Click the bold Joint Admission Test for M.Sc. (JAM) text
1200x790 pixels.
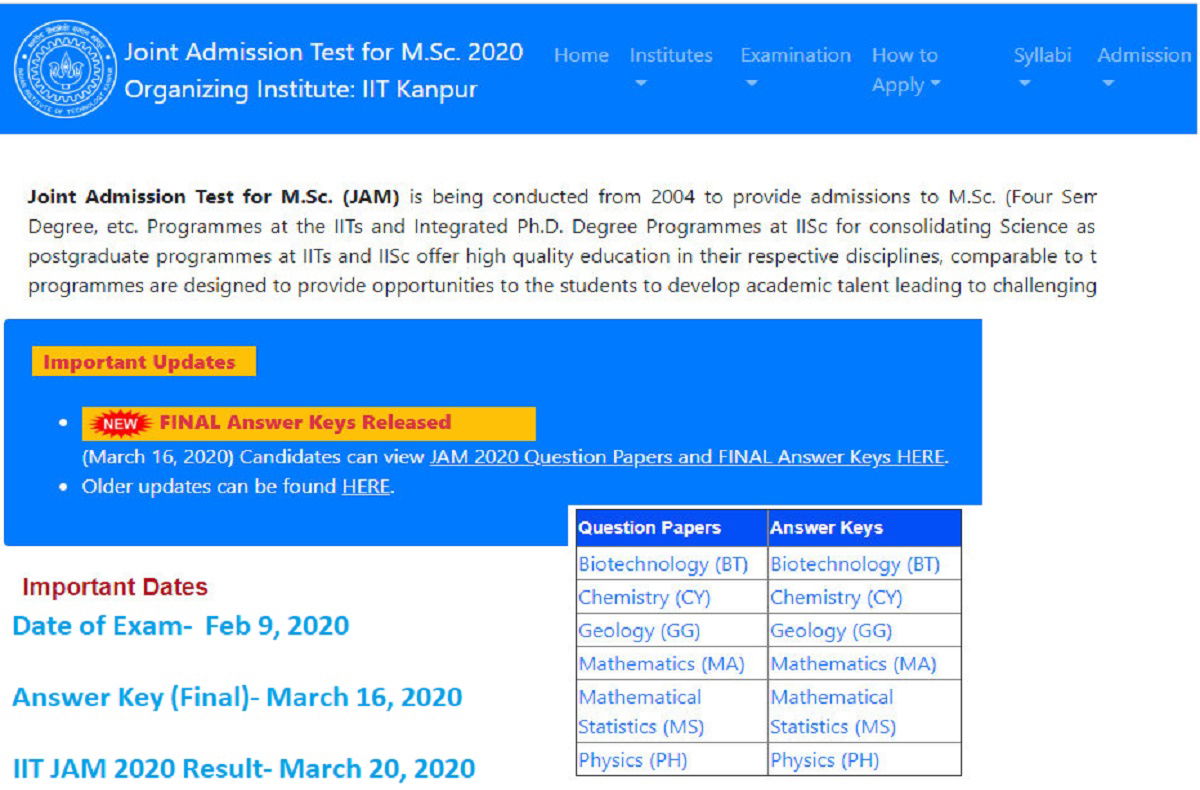click(x=214, y=196)
